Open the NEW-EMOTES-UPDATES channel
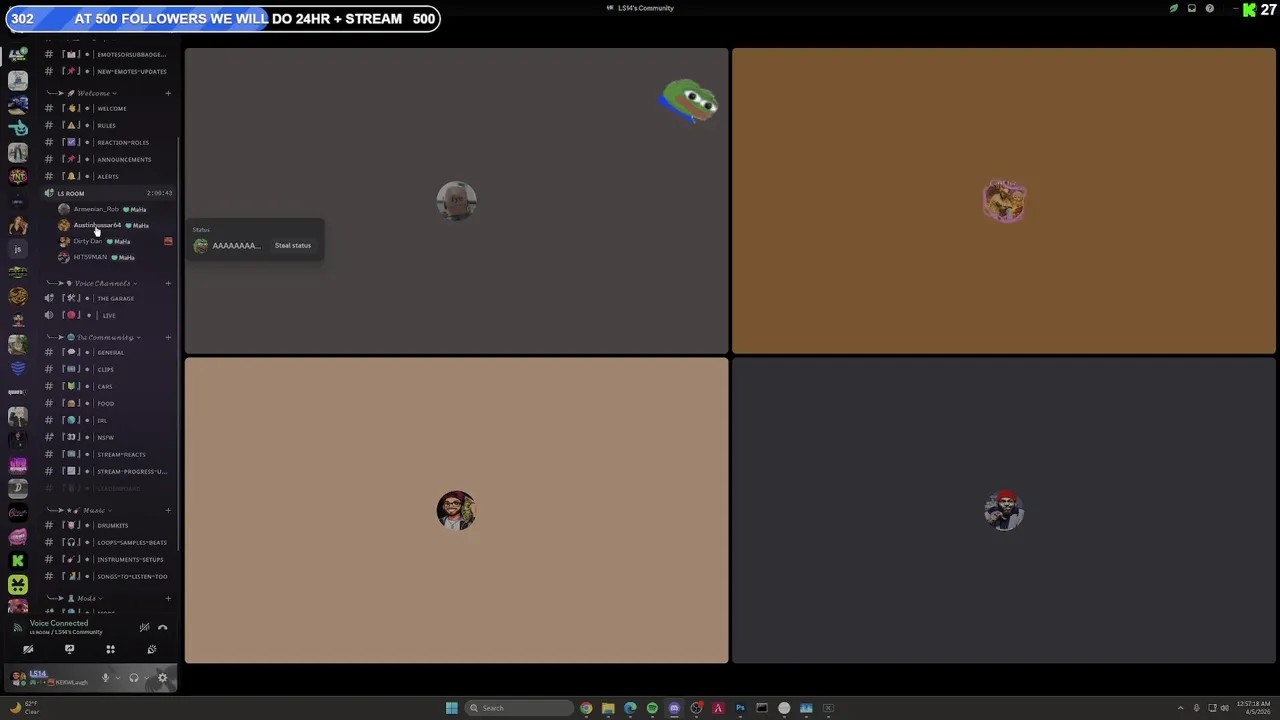This screenshot has width=1280, height=720. pos(108,71)
